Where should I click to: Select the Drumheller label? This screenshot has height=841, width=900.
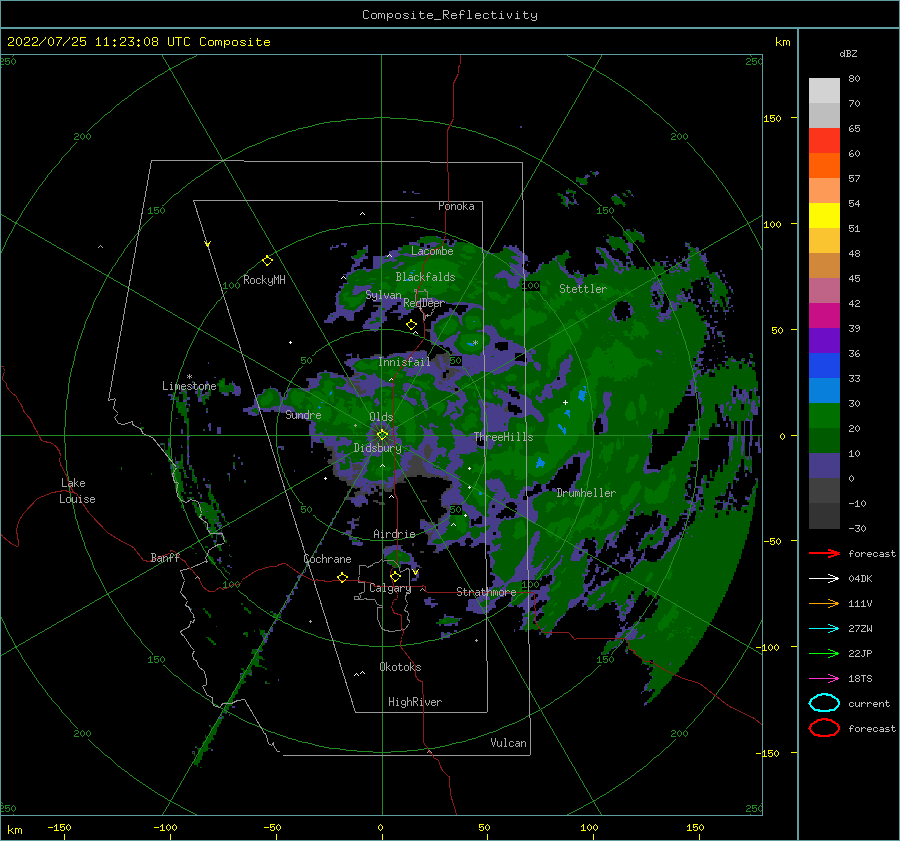[586, 493]
